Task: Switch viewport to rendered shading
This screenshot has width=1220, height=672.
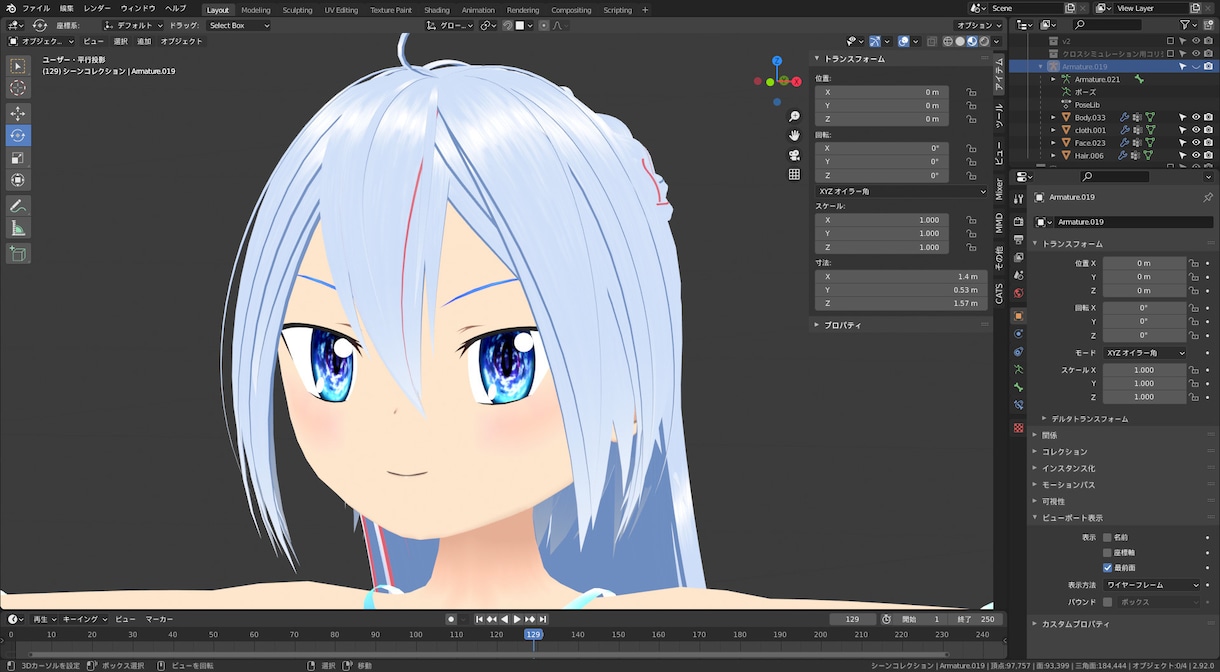Action: [x=984, y=41]
